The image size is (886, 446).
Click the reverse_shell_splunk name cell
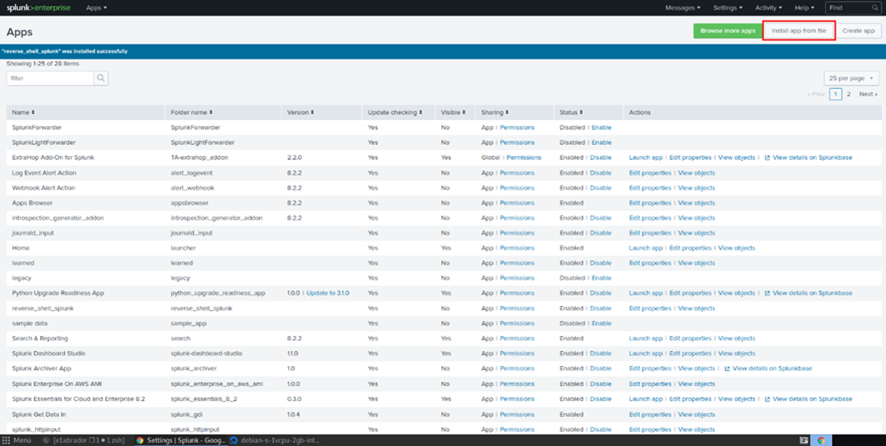pyautogui.click(x=42, y=309)
